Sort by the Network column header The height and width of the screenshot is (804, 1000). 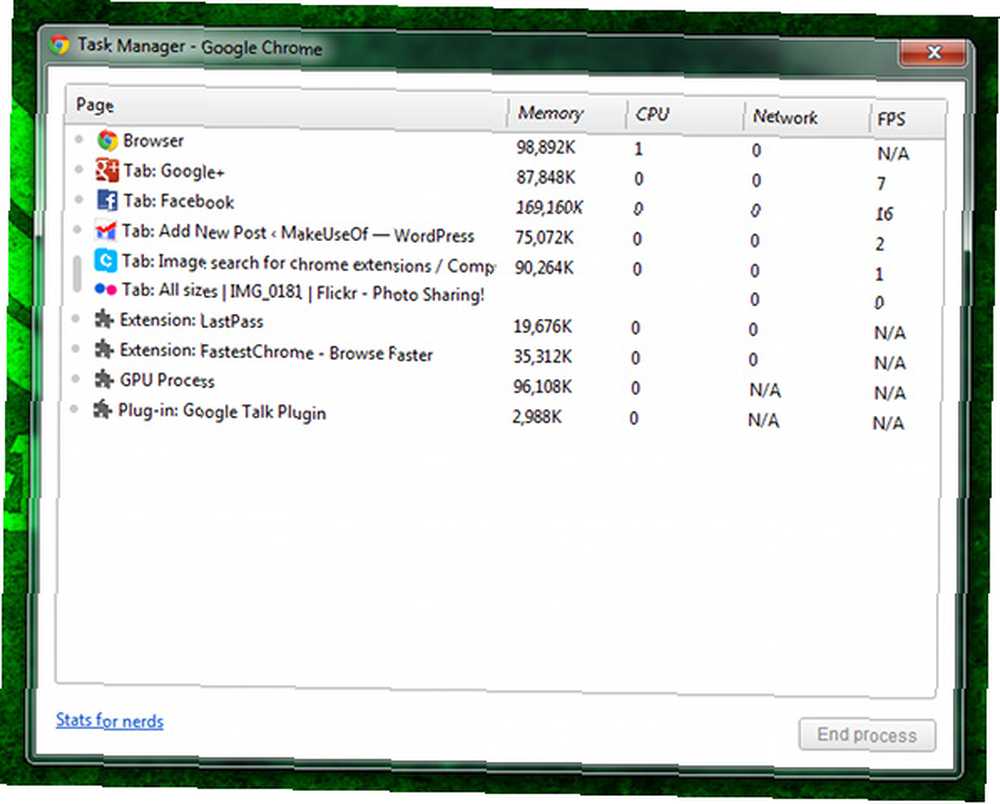(x=807, y=119)
